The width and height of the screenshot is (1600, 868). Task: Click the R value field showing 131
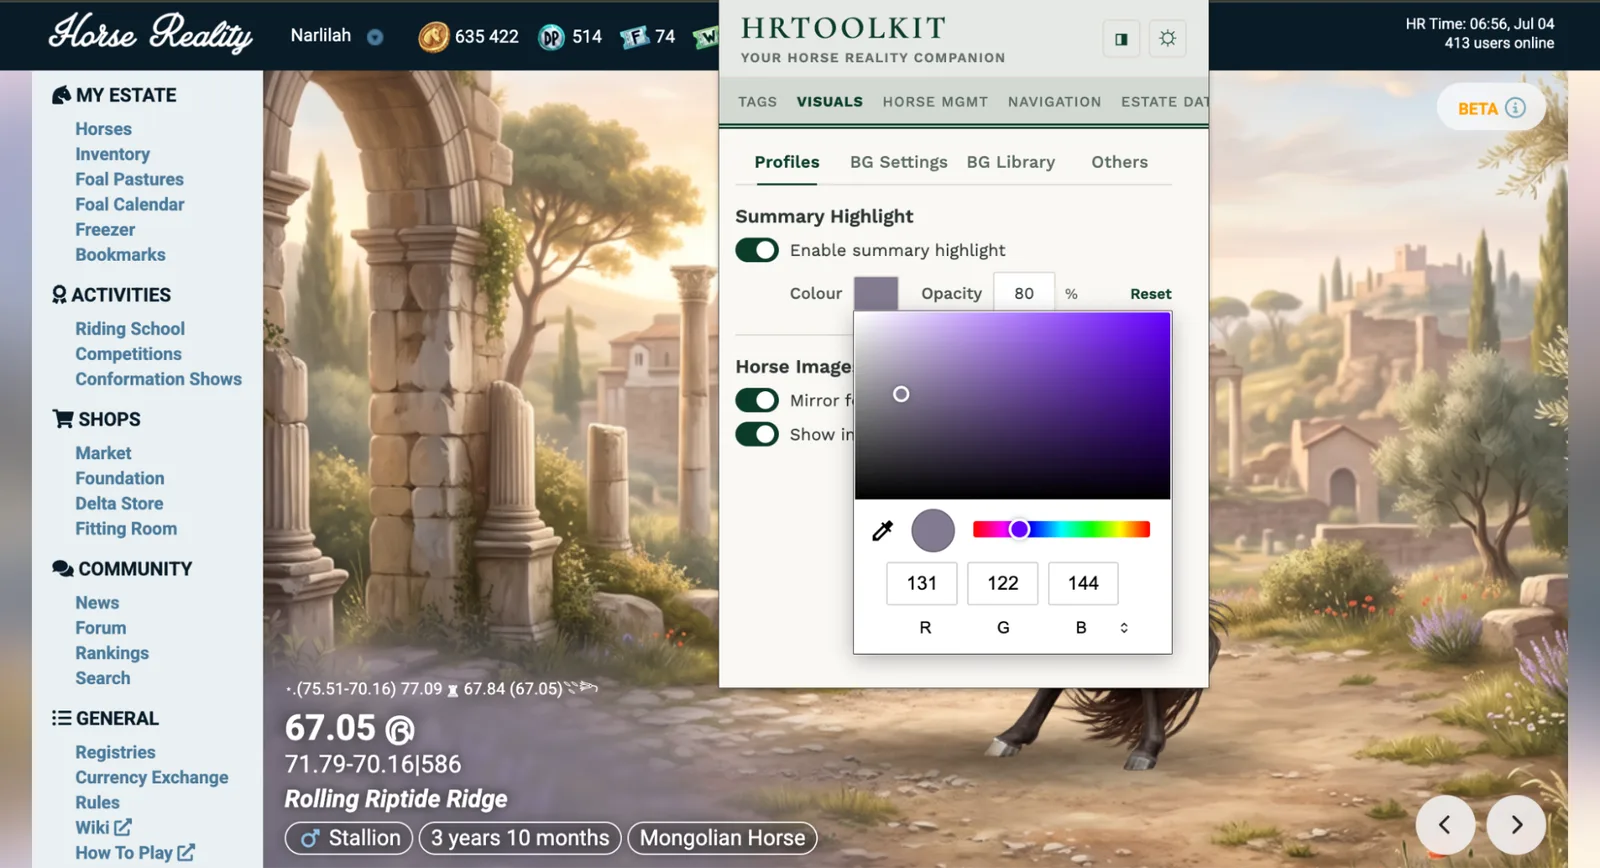[x=922, y=584]
